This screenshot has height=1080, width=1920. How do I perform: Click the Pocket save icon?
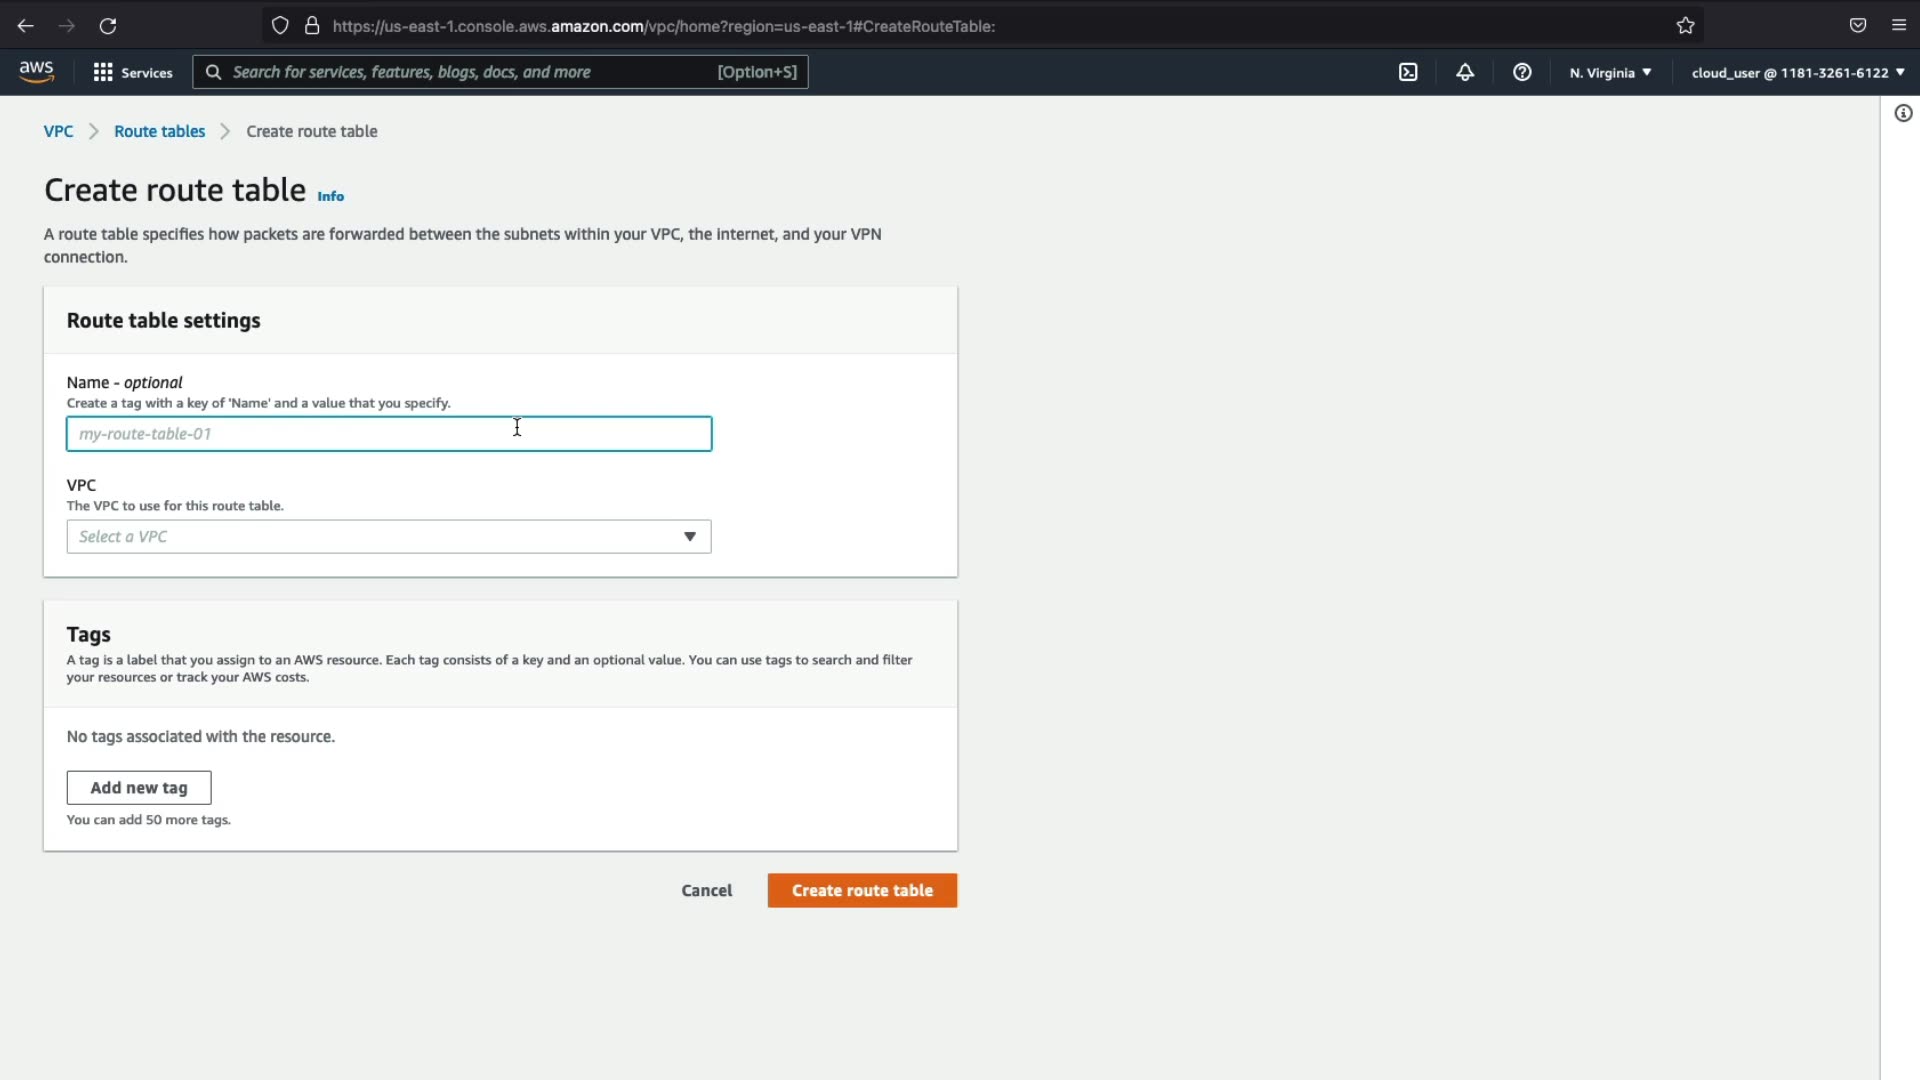[x=1858, y=26]
